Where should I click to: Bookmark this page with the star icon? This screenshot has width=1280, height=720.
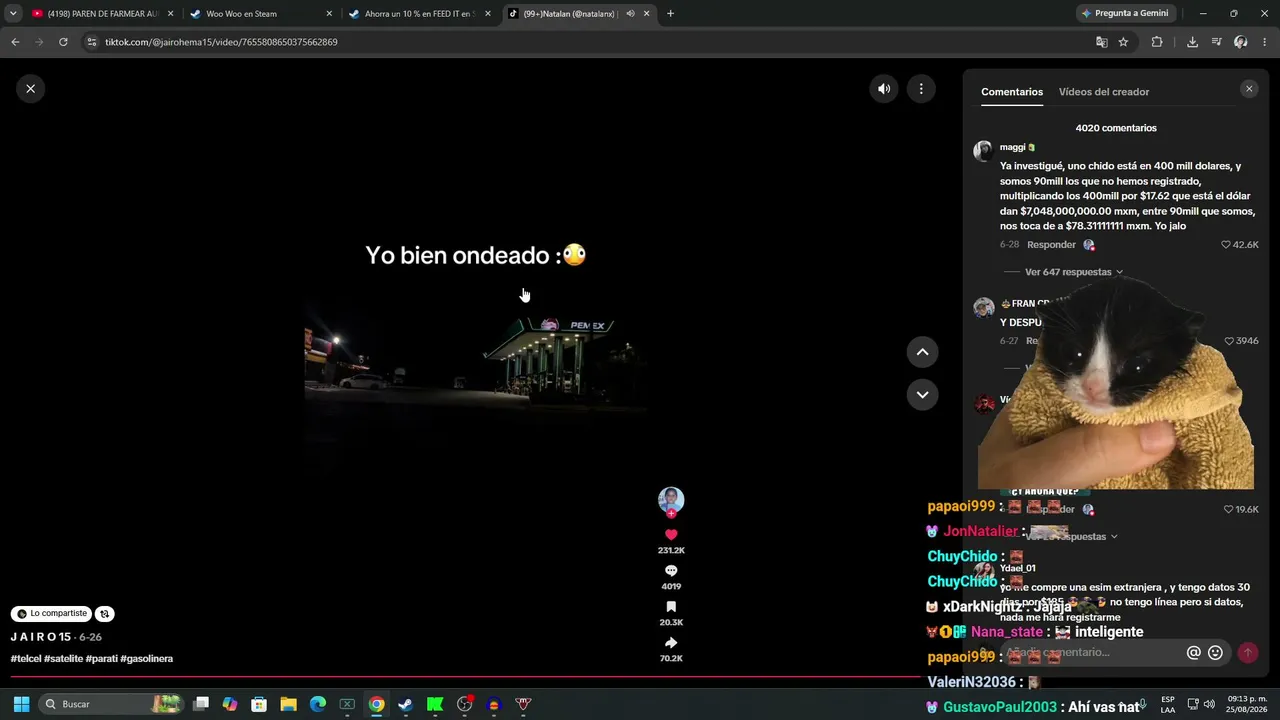tap(1123, 42)
